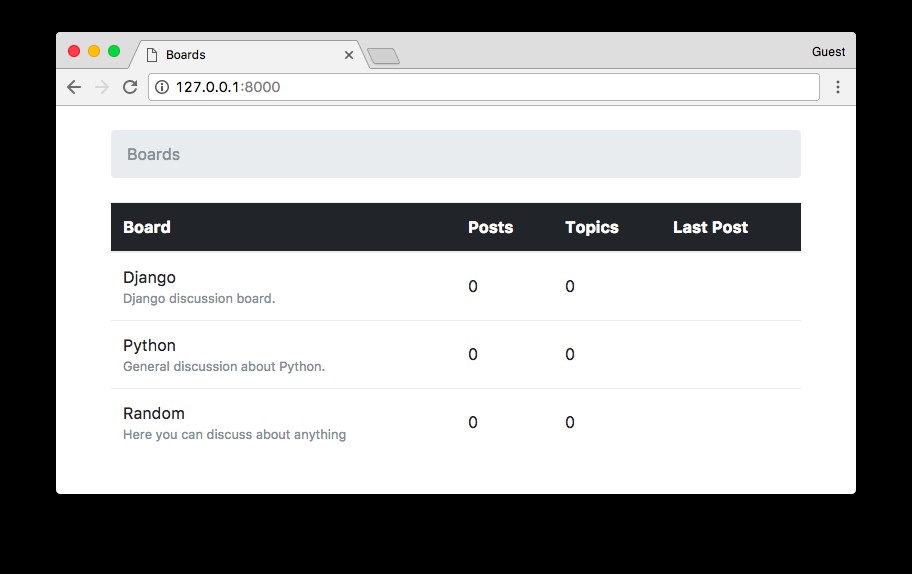Click the Topics column header
This screenshot has height=574, width=912.
[x=592, y=227]
